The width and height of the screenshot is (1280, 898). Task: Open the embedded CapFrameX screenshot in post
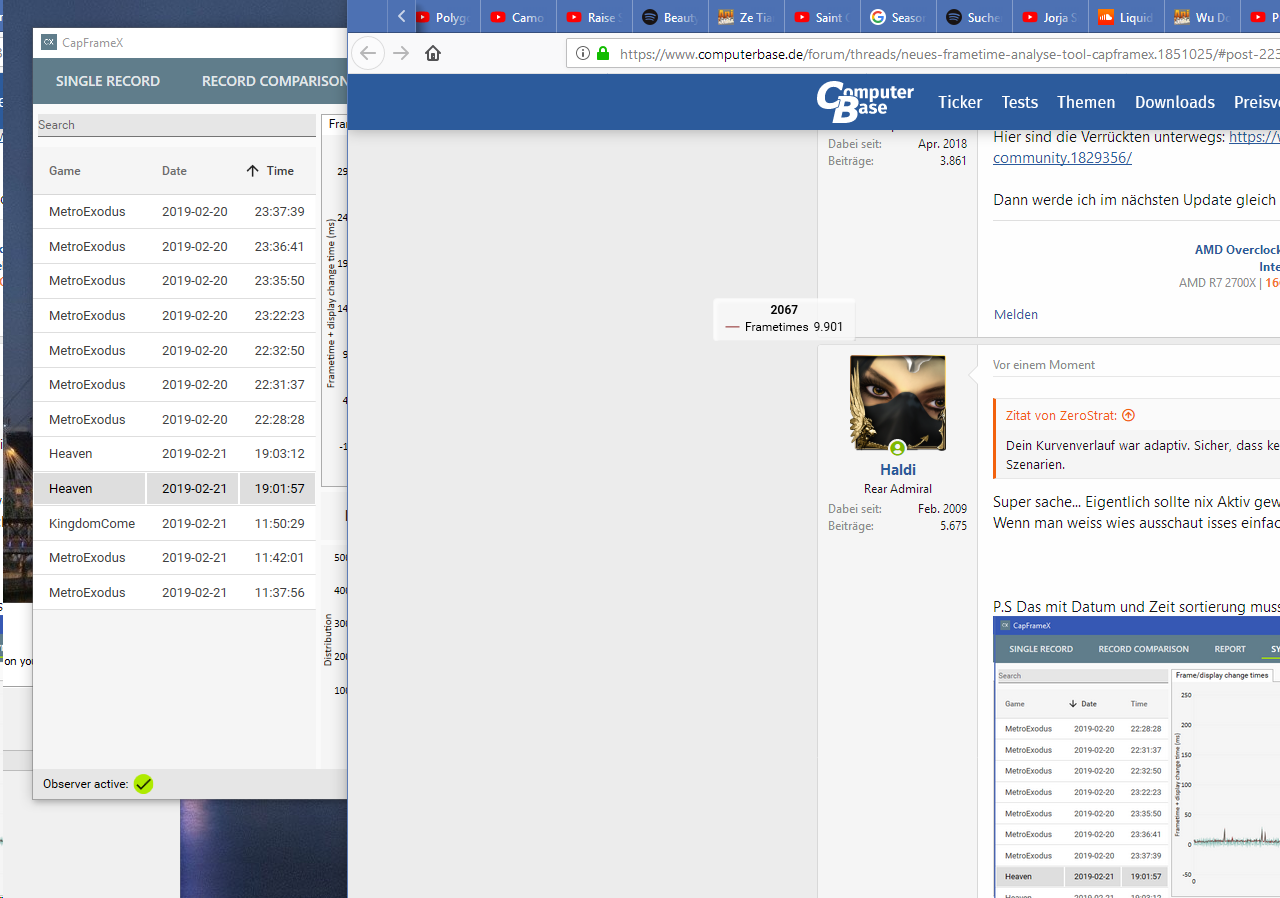(x=1137, y=756)
